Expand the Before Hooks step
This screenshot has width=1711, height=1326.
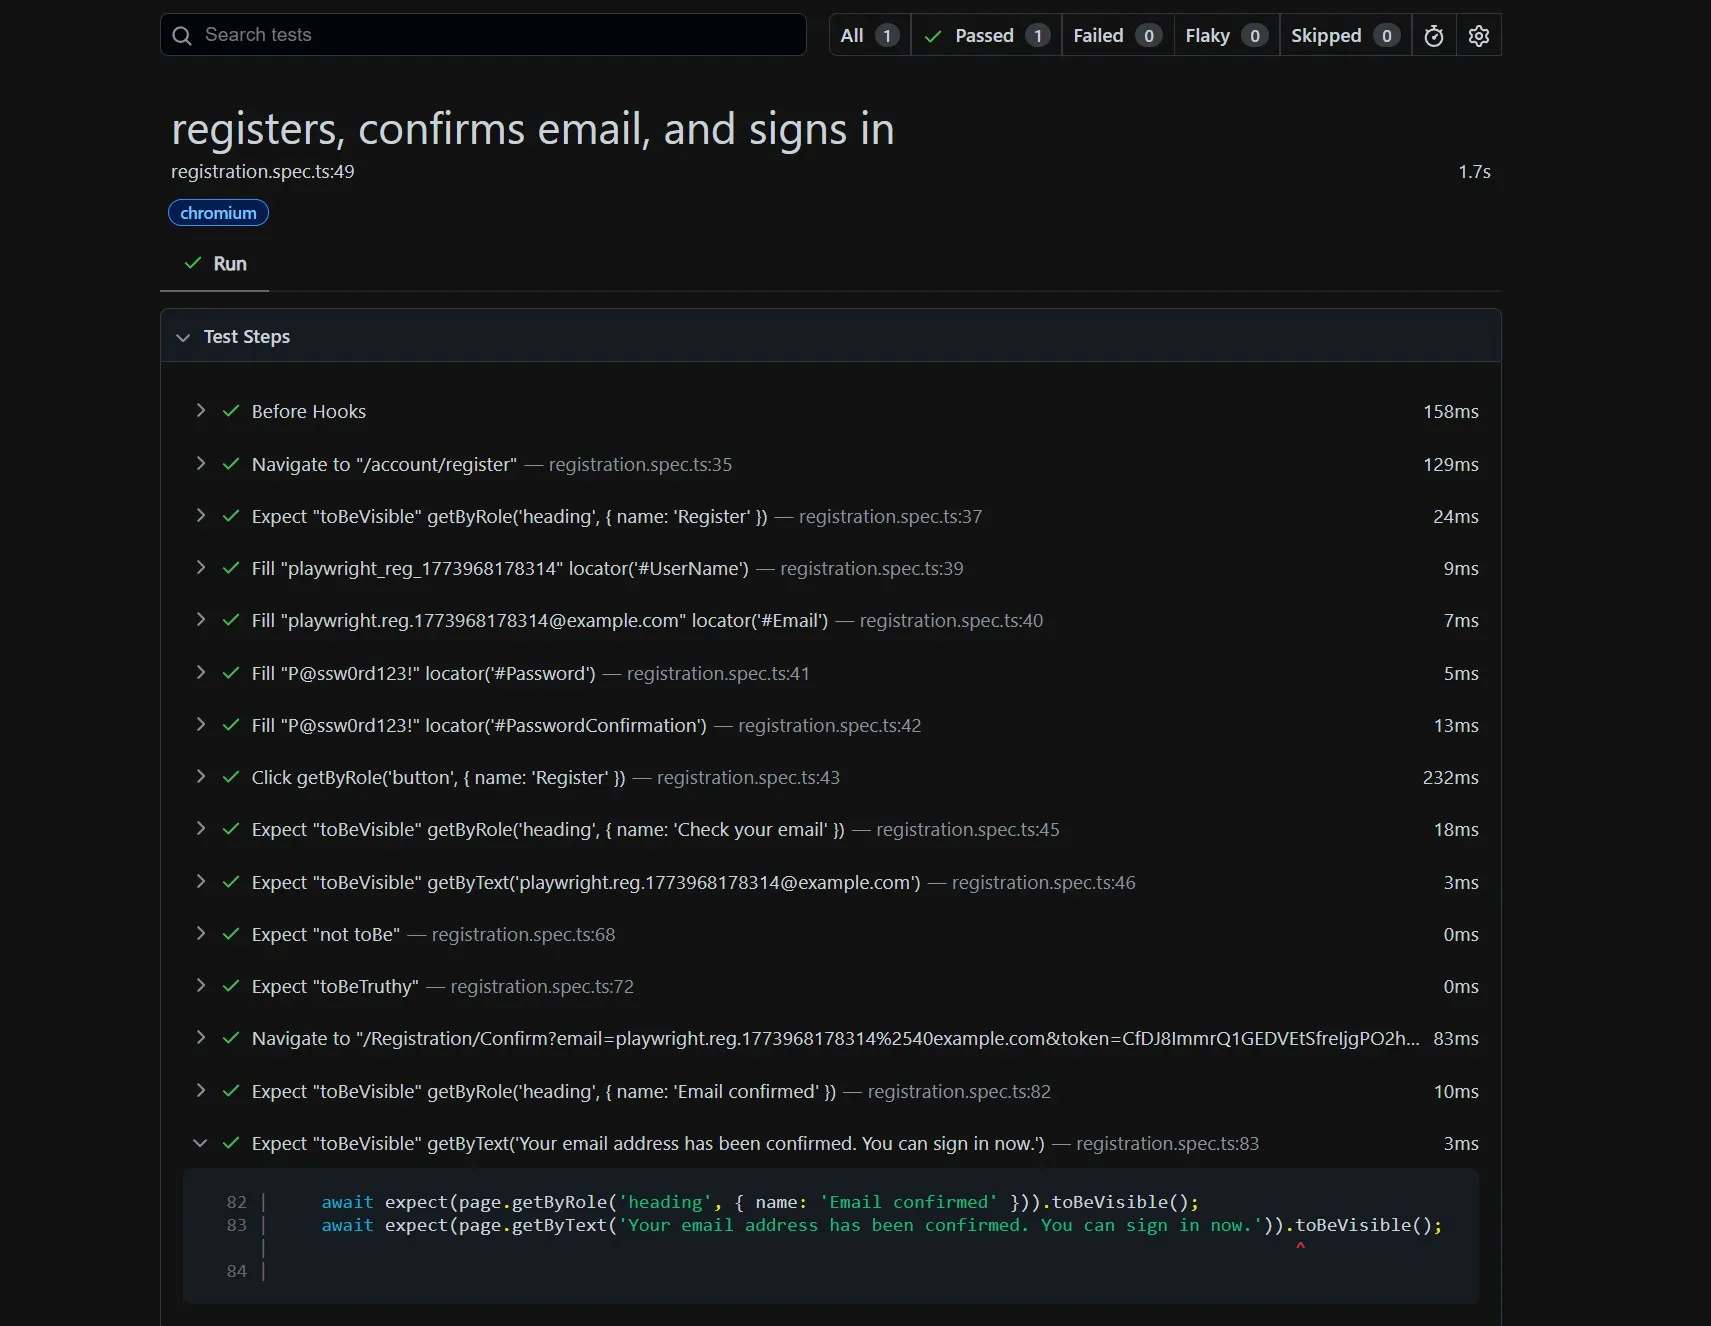201,411
